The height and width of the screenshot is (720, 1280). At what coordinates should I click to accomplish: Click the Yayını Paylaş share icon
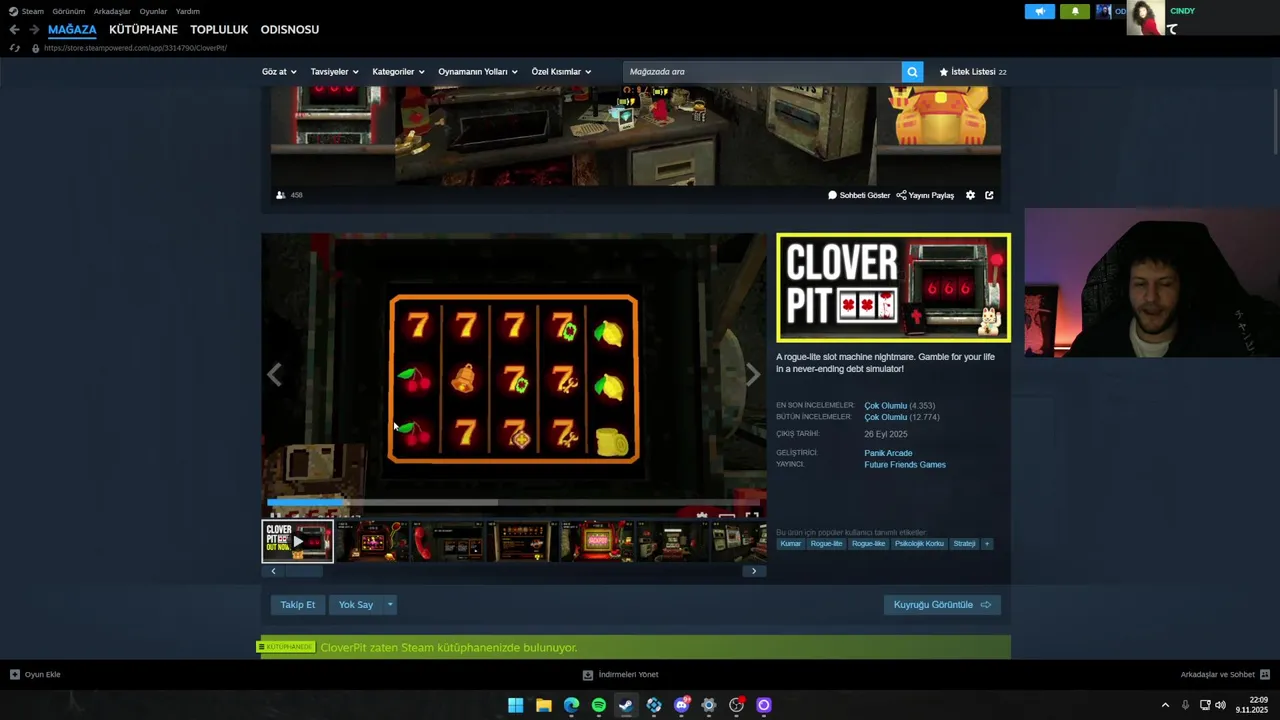click(901, 195)
